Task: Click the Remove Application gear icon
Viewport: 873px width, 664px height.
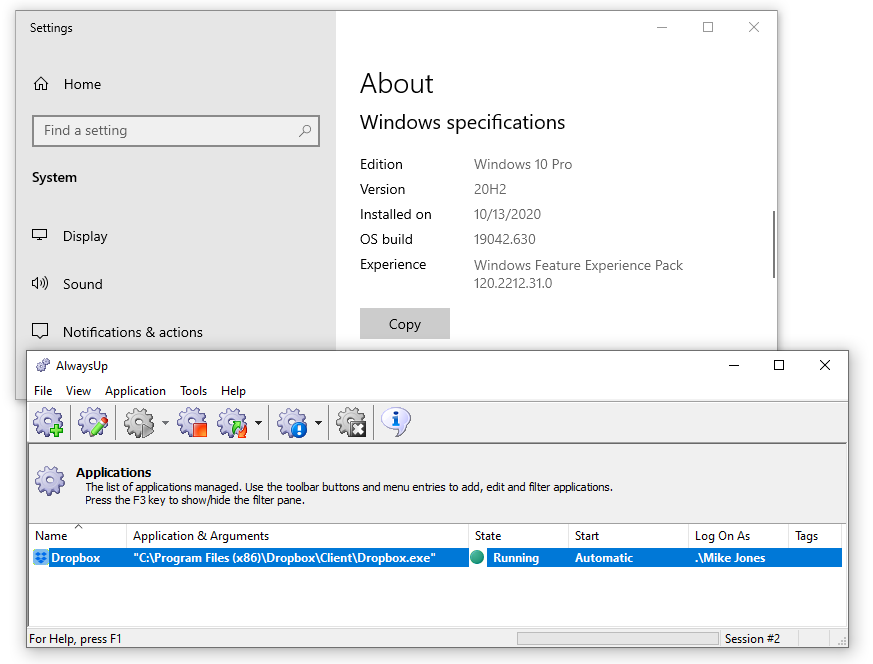Action: (x=351, y=422)
